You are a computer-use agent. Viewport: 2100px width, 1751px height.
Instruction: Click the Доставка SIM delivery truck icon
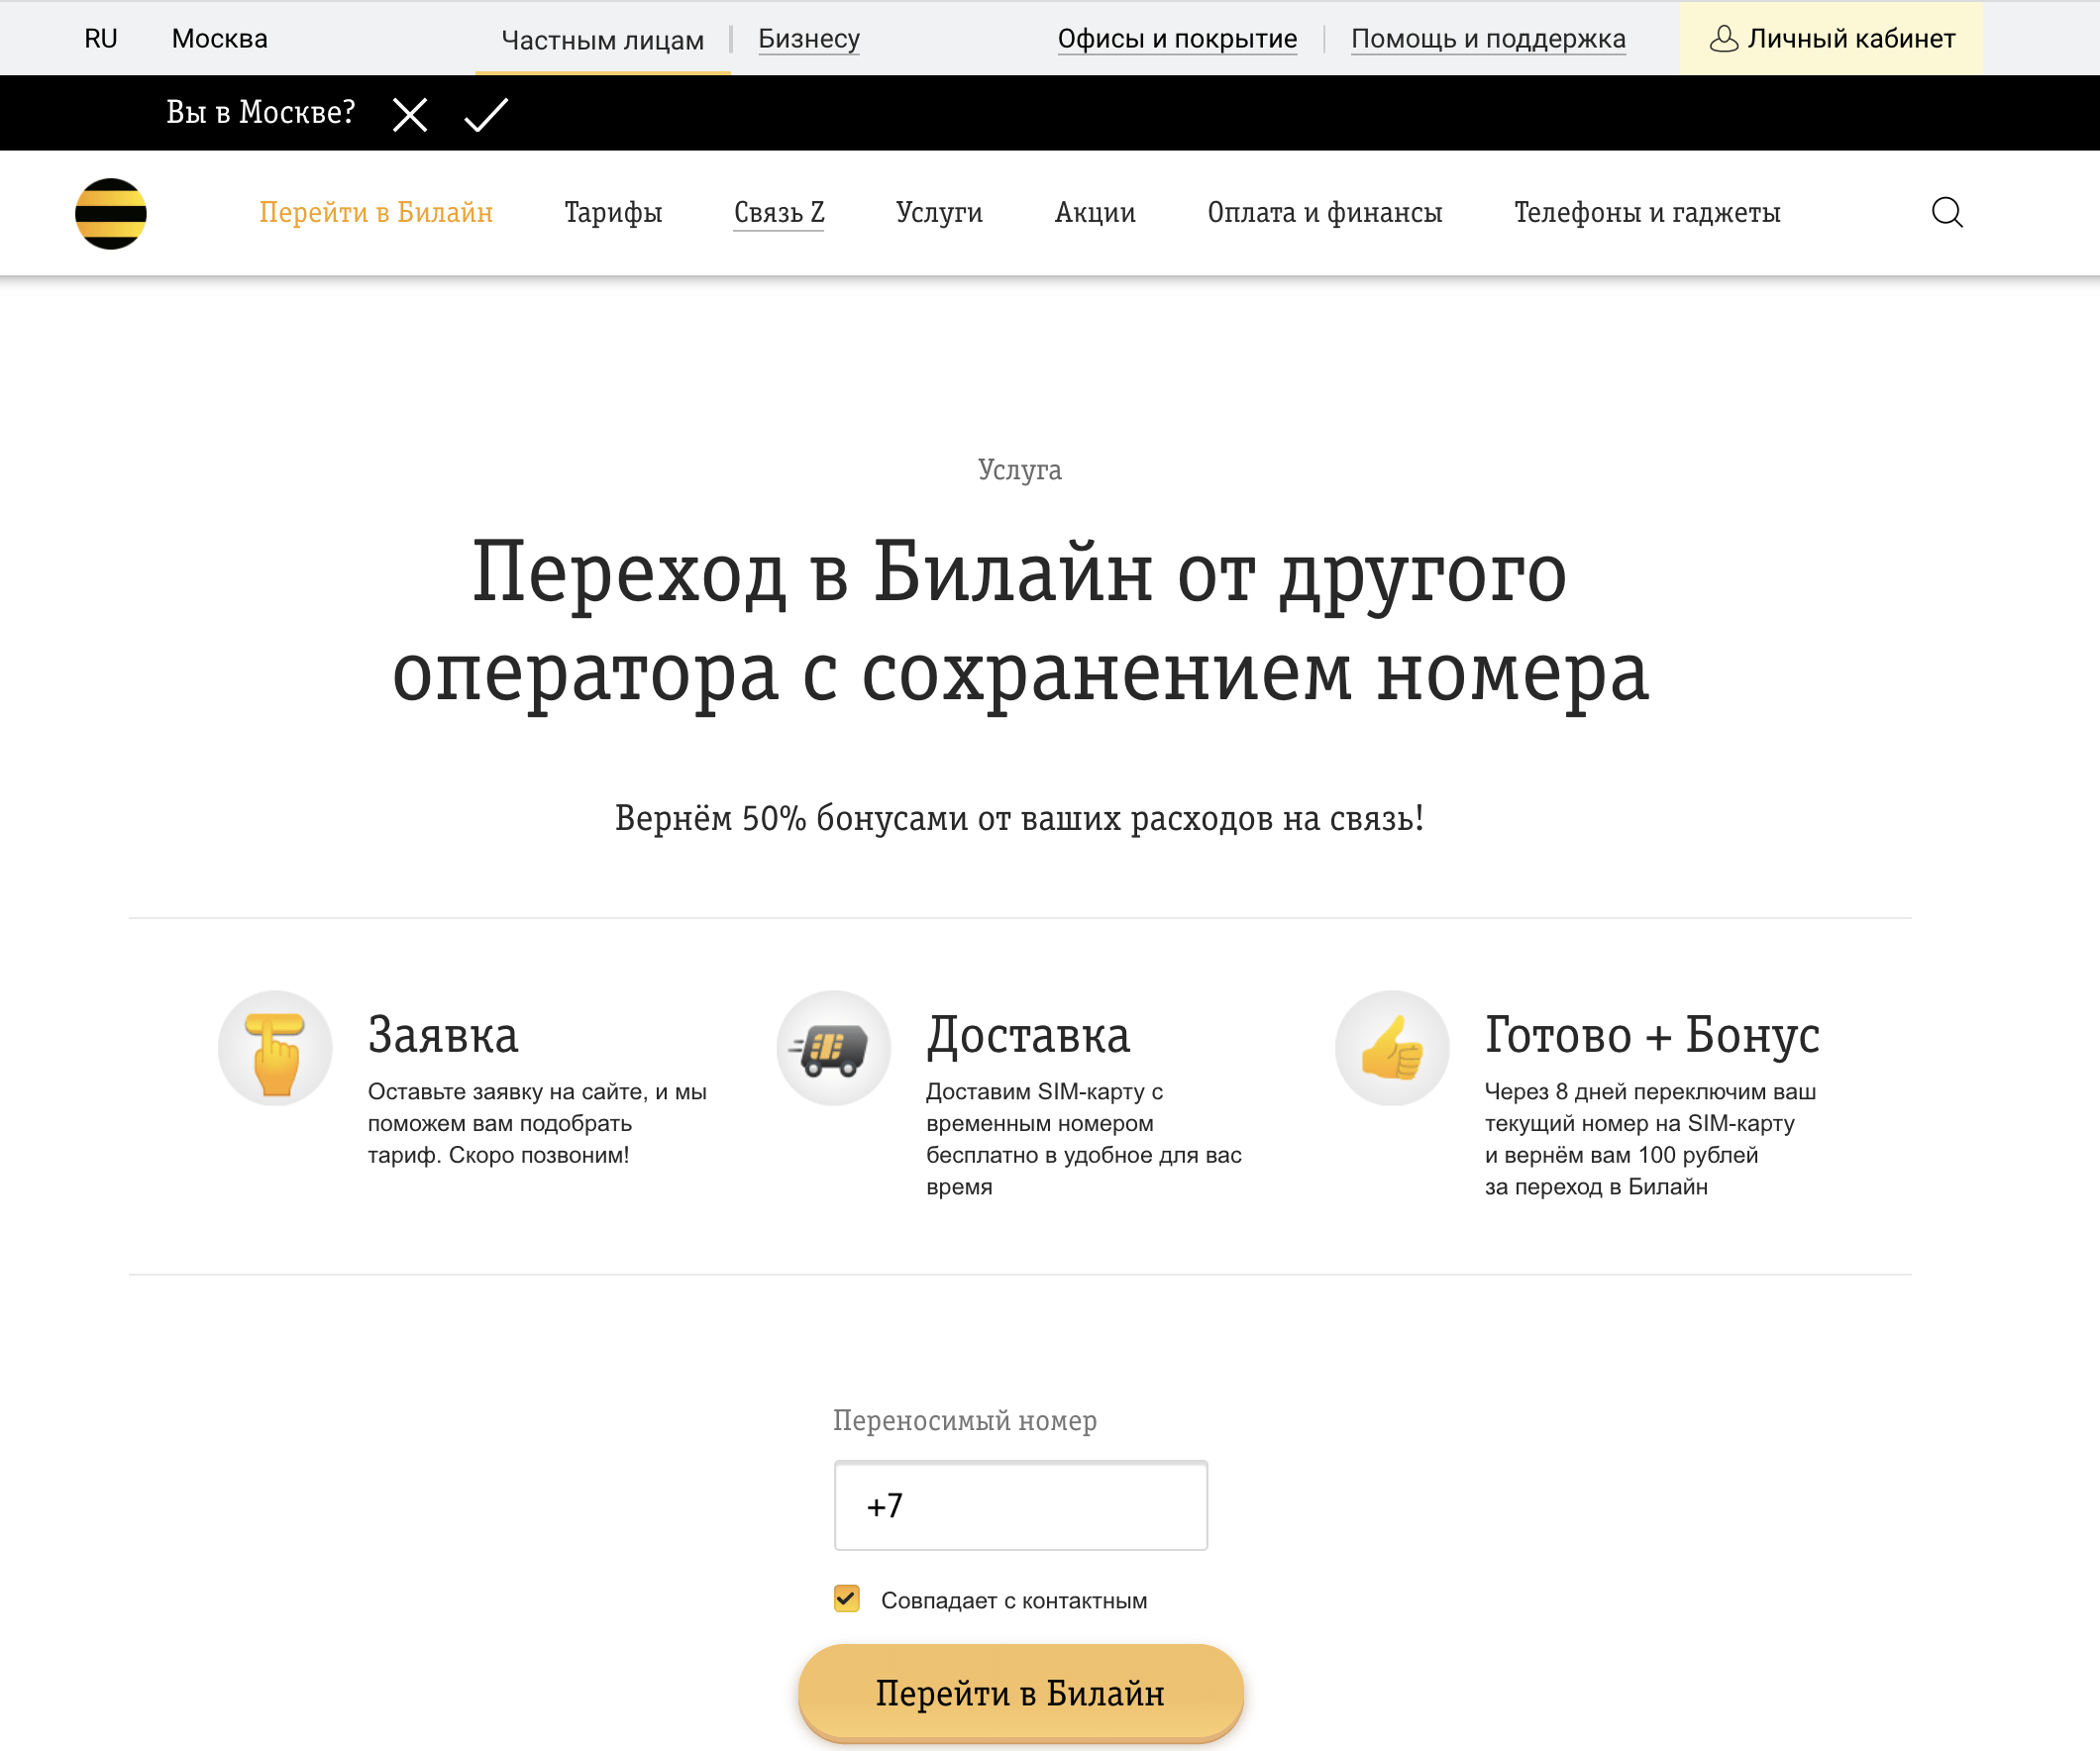833,1047
